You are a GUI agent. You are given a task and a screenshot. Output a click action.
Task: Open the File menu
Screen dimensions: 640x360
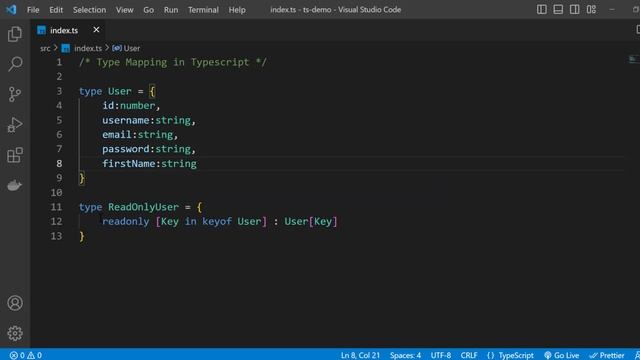click(33, 10)
